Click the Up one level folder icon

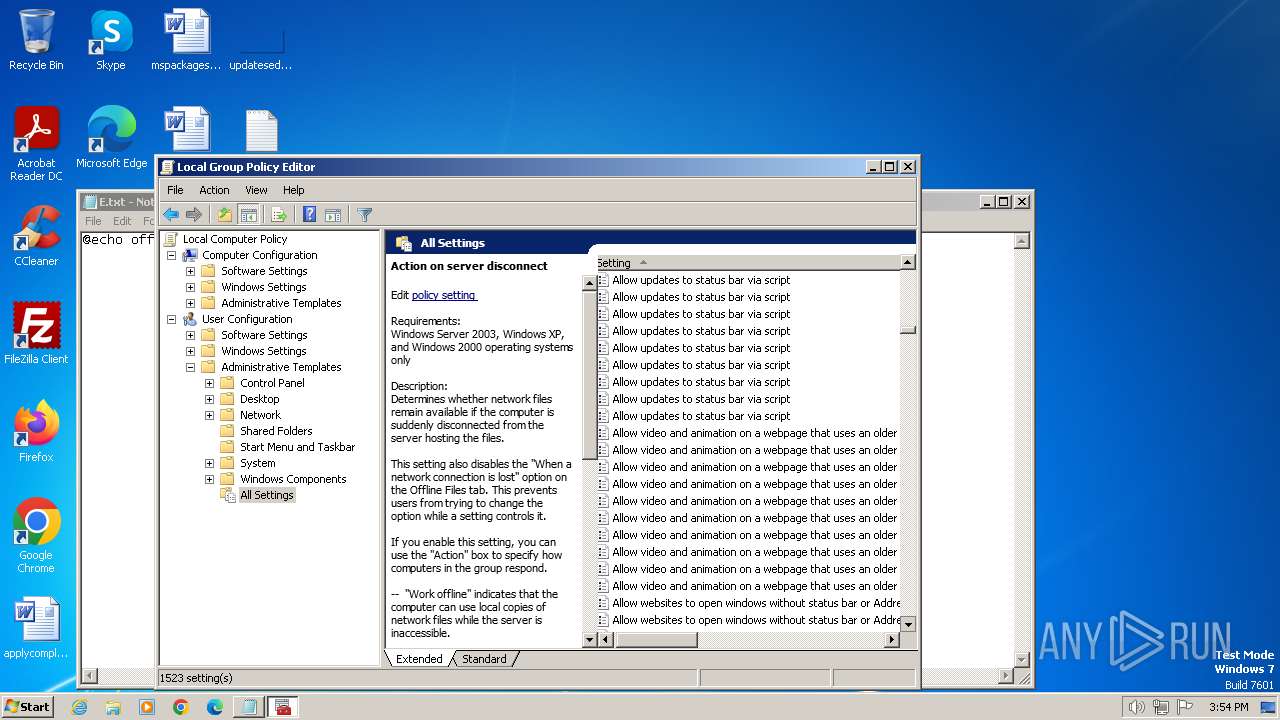[x=225, y=215]
